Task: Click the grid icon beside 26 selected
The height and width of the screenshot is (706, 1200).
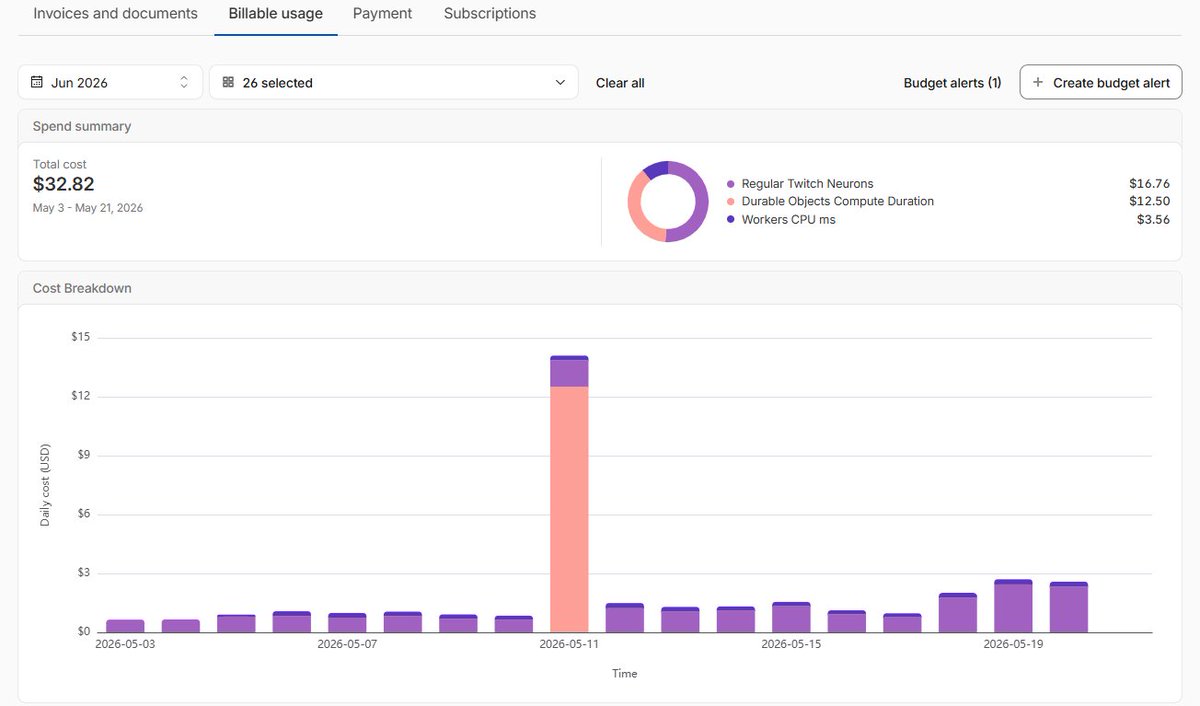Action: click(228, 83)
